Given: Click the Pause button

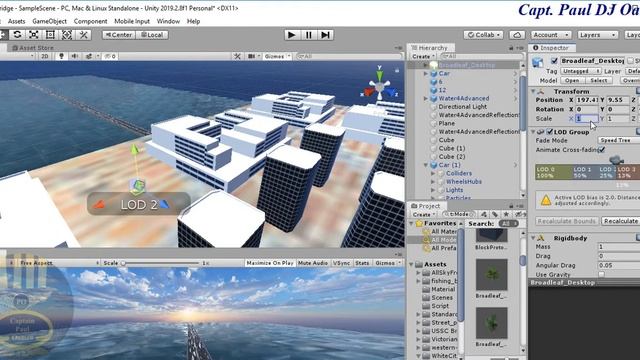Looking at the screenshot, I should point(309,35).
